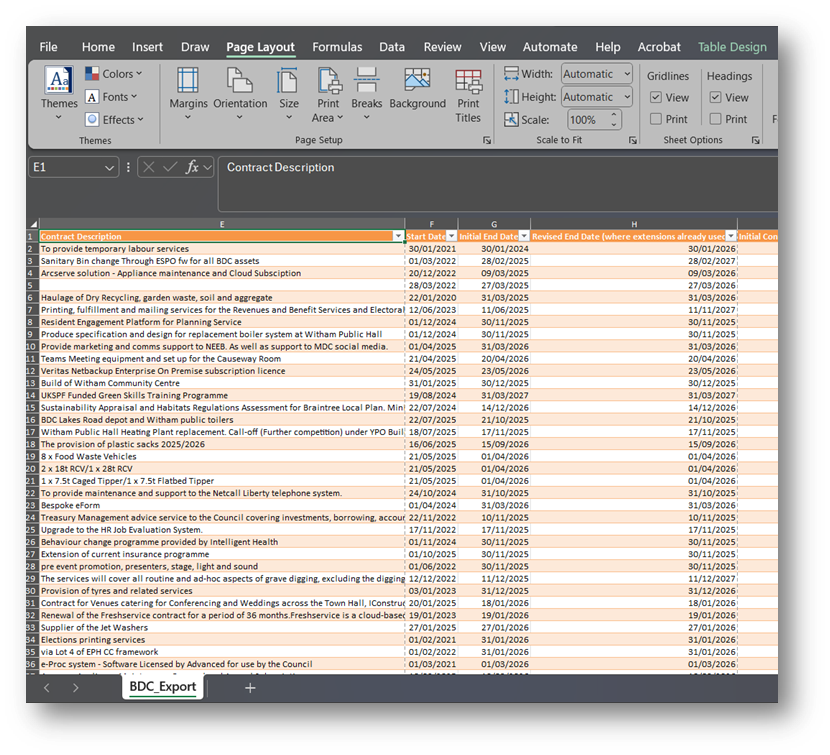
Task: Open Print Area options
Action: pyautogui.click(x=327, y=90)
